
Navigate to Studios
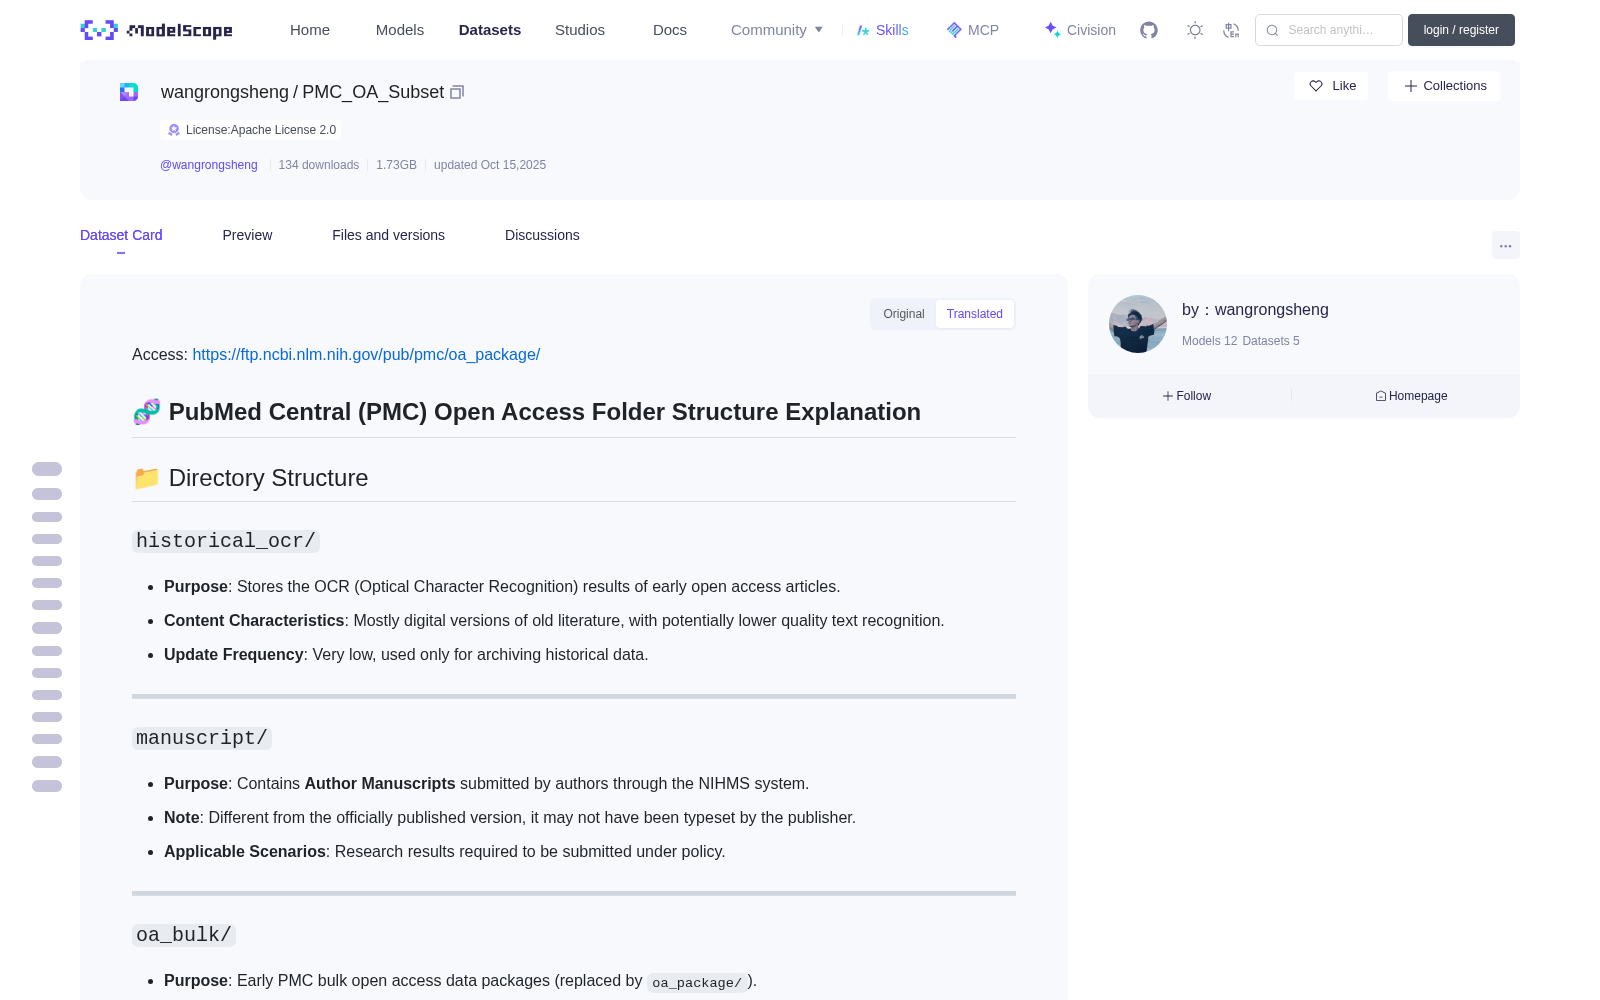click(x=580, y=30)
